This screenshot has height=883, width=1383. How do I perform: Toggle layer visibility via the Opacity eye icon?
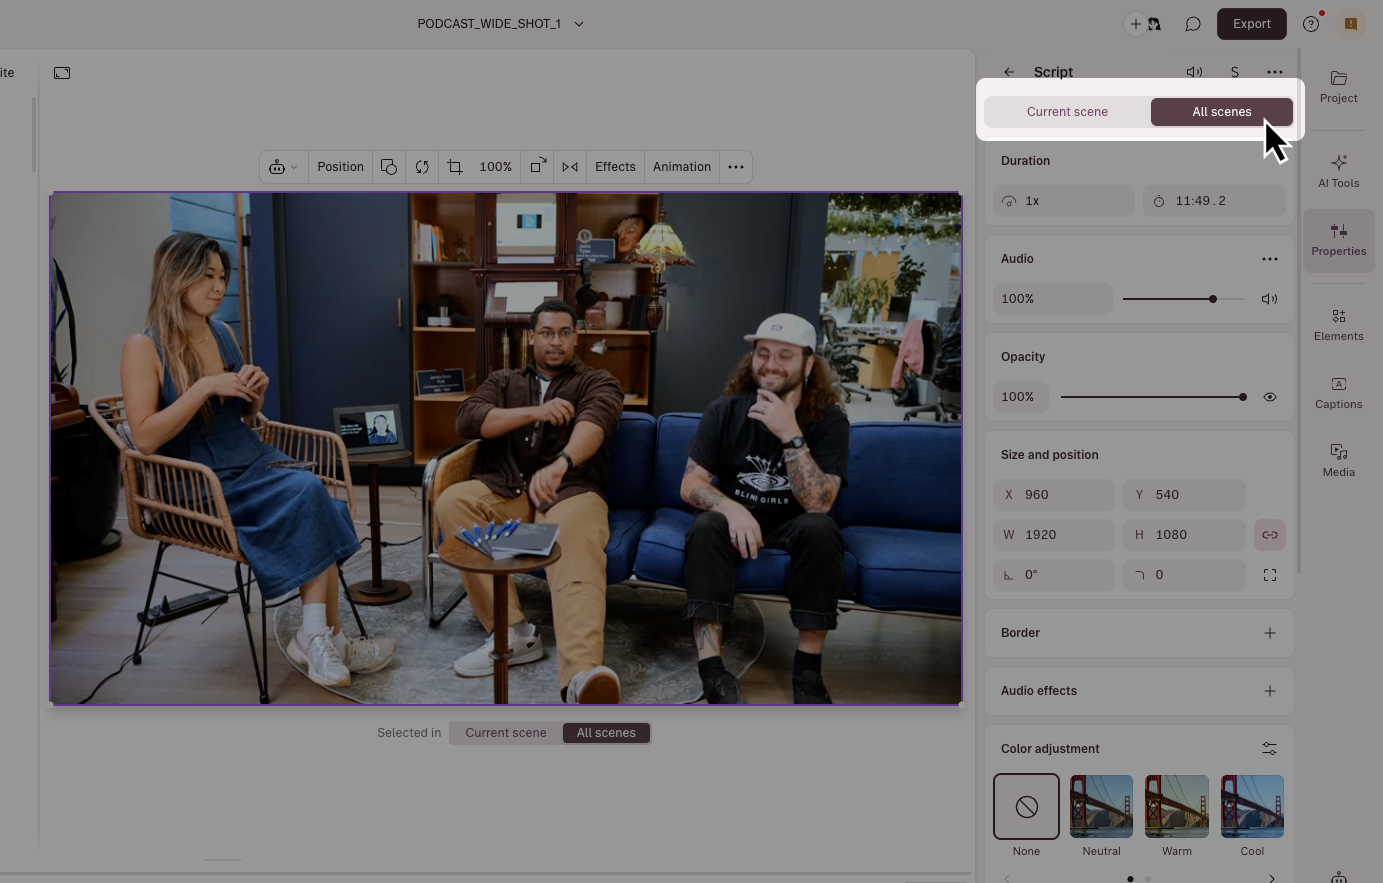[1269, 397]
